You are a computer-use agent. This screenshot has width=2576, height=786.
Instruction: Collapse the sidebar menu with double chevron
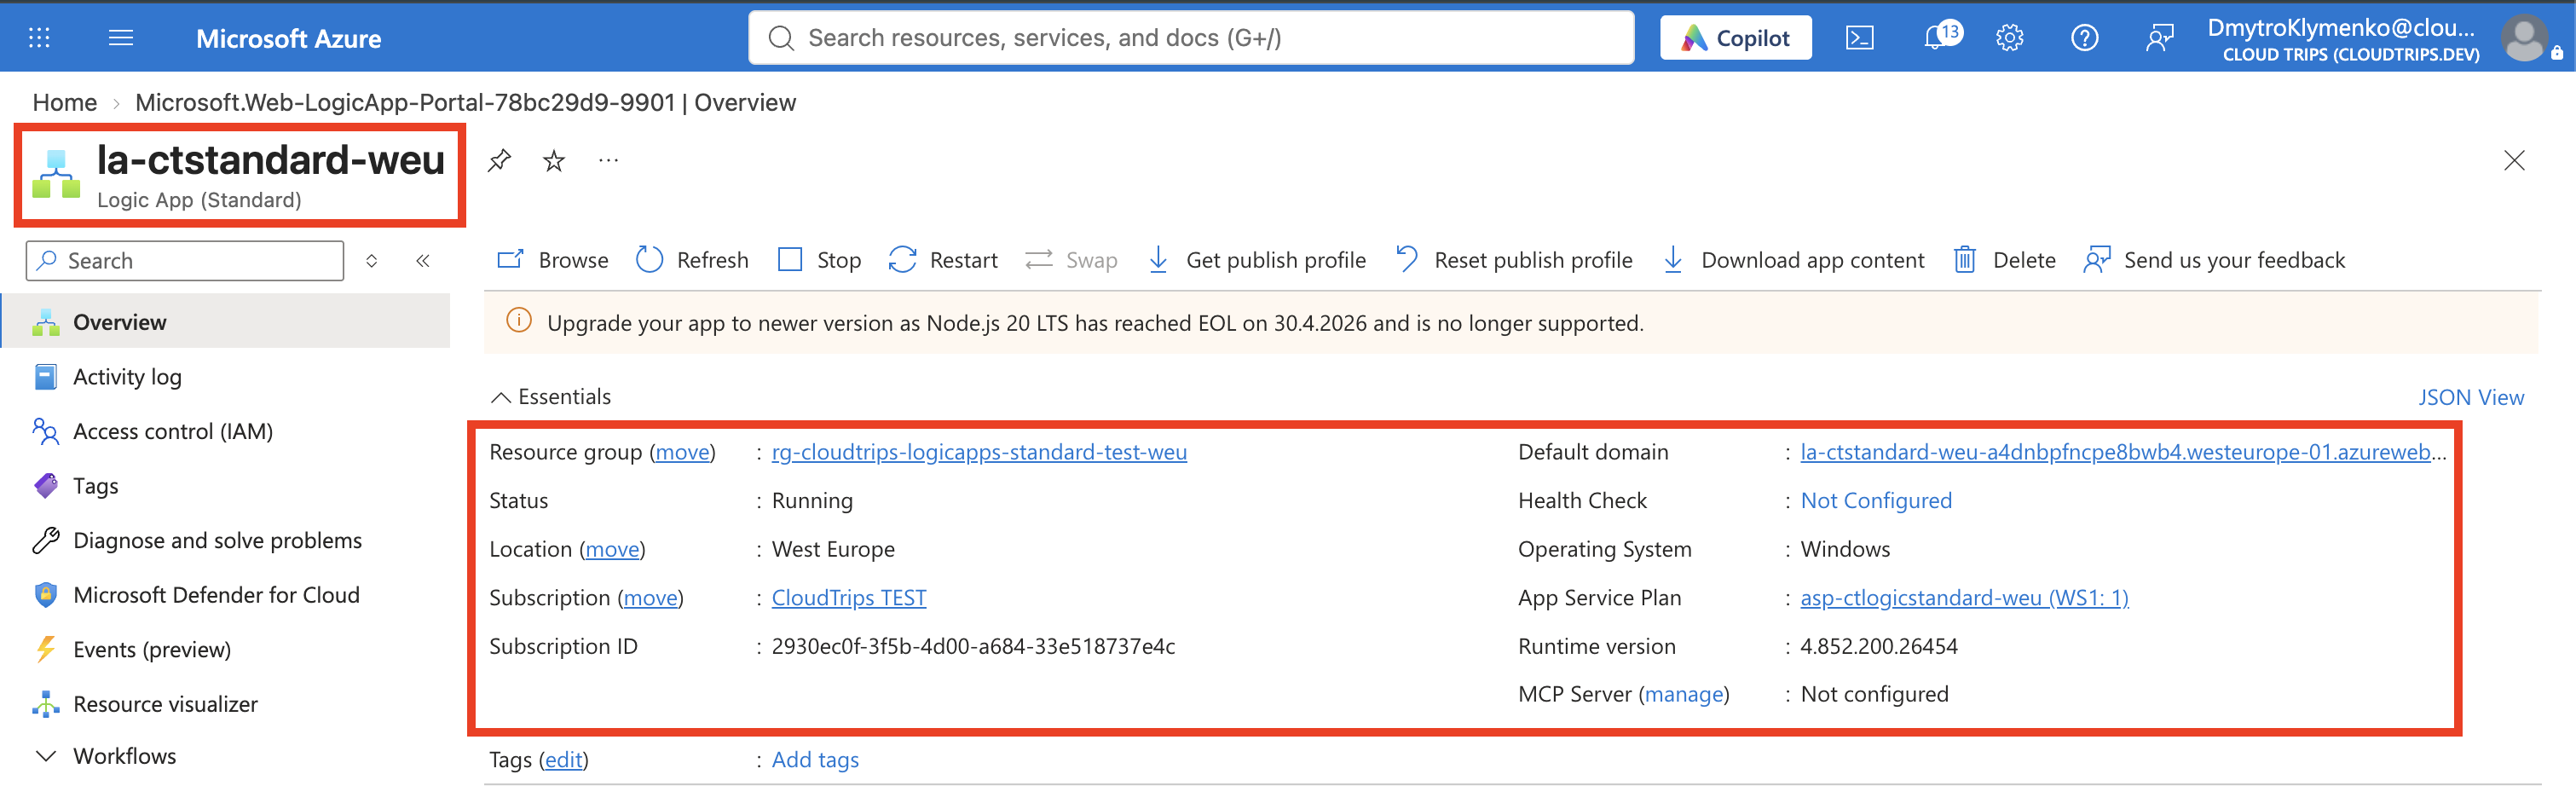[x=423, y=261]
